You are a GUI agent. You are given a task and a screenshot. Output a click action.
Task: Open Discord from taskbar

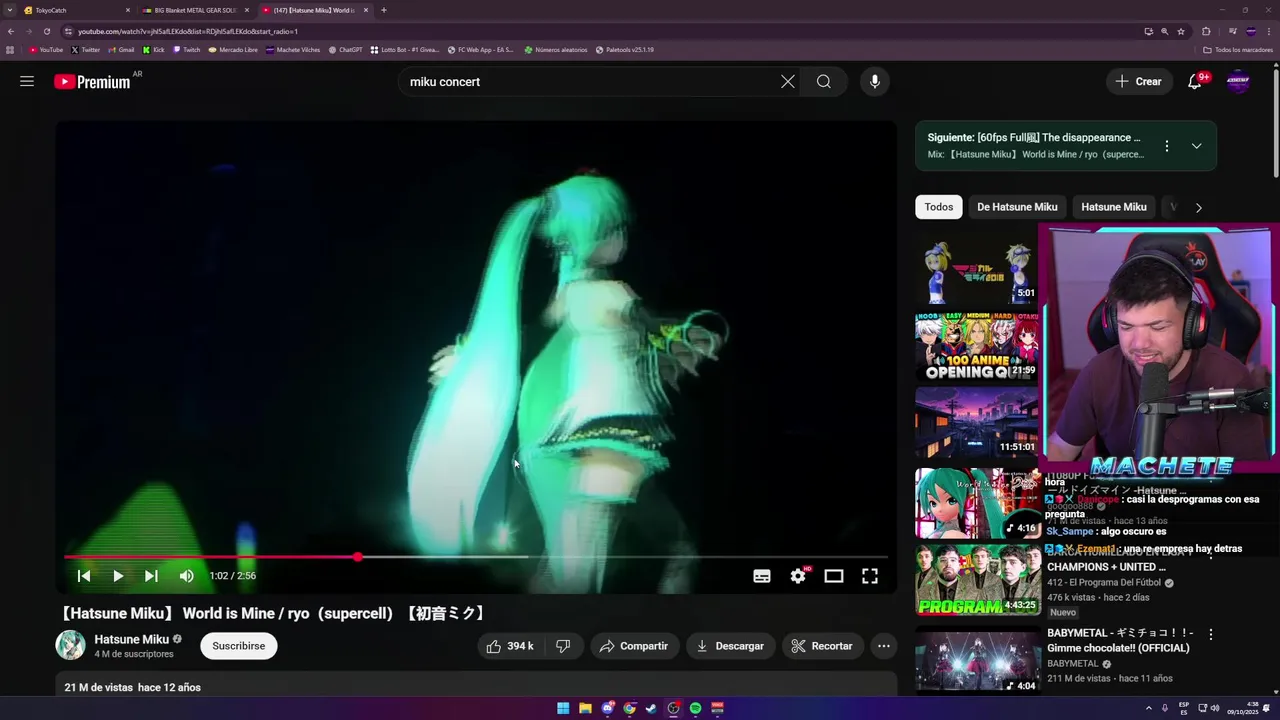[607, 708]
